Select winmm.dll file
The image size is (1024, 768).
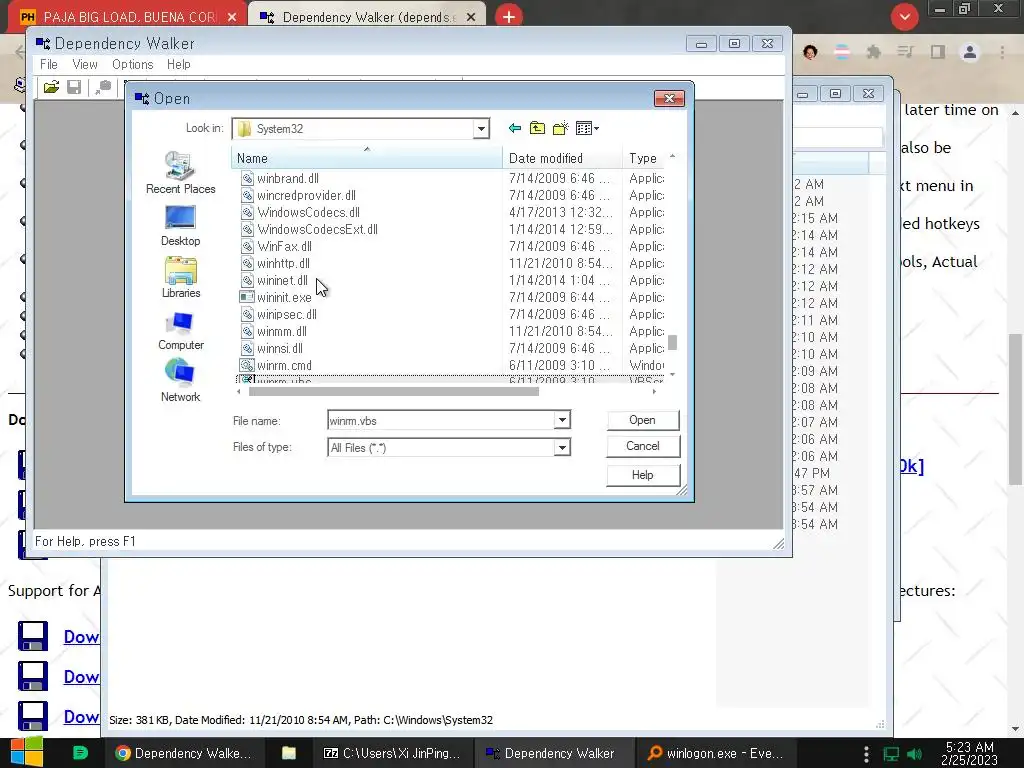[281, 331]
